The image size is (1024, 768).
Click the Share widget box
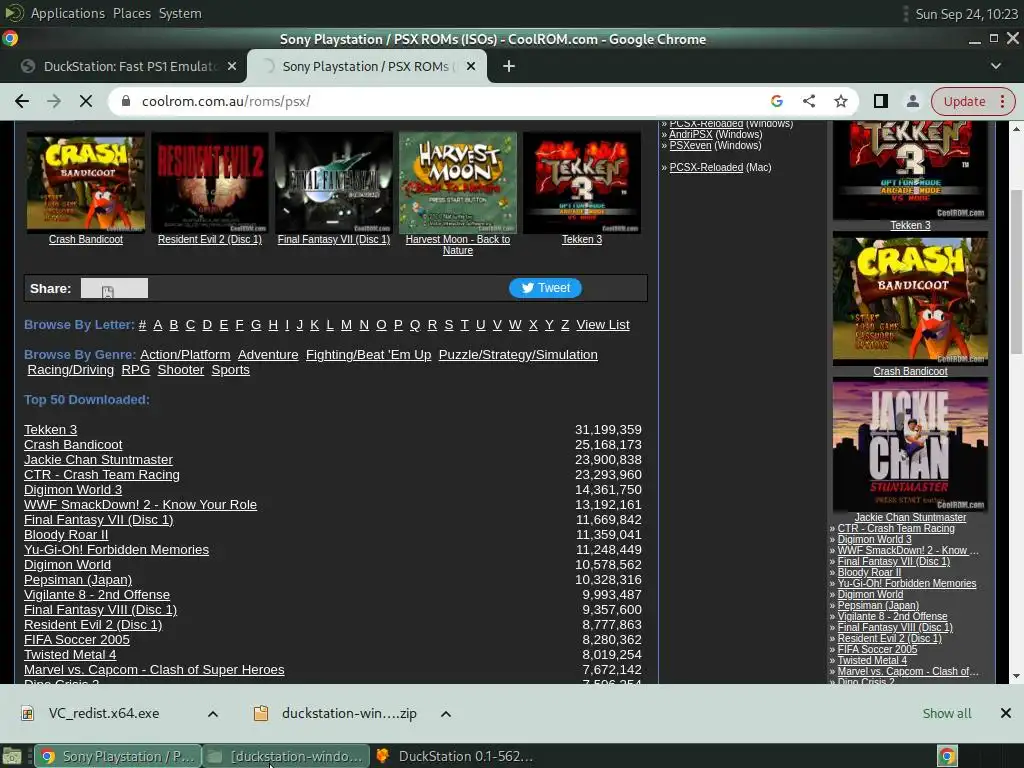114,288
